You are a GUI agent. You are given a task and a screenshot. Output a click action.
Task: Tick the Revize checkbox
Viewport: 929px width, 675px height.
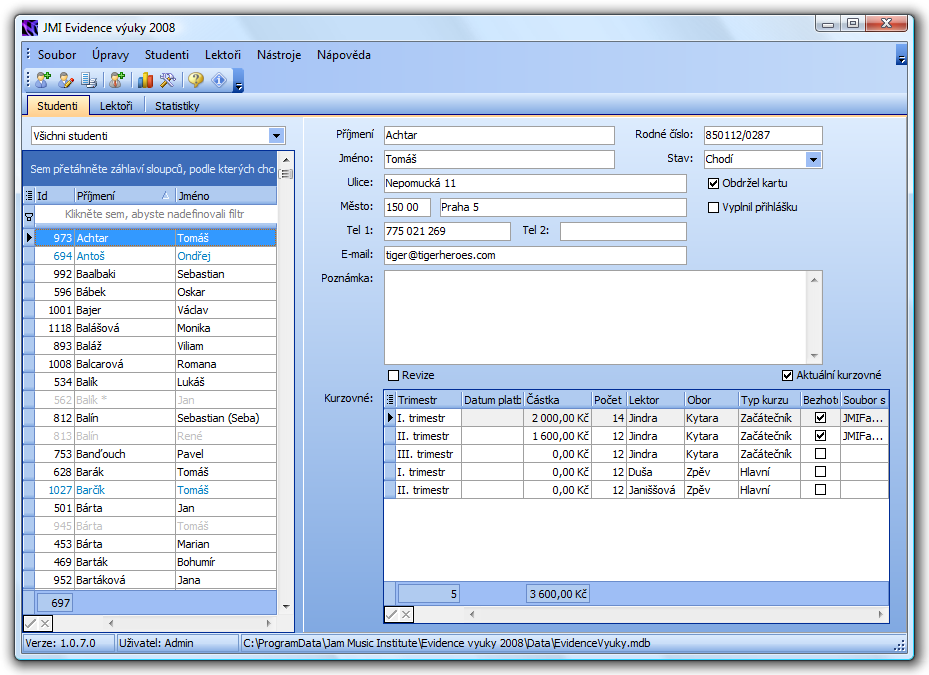point(393,375)
